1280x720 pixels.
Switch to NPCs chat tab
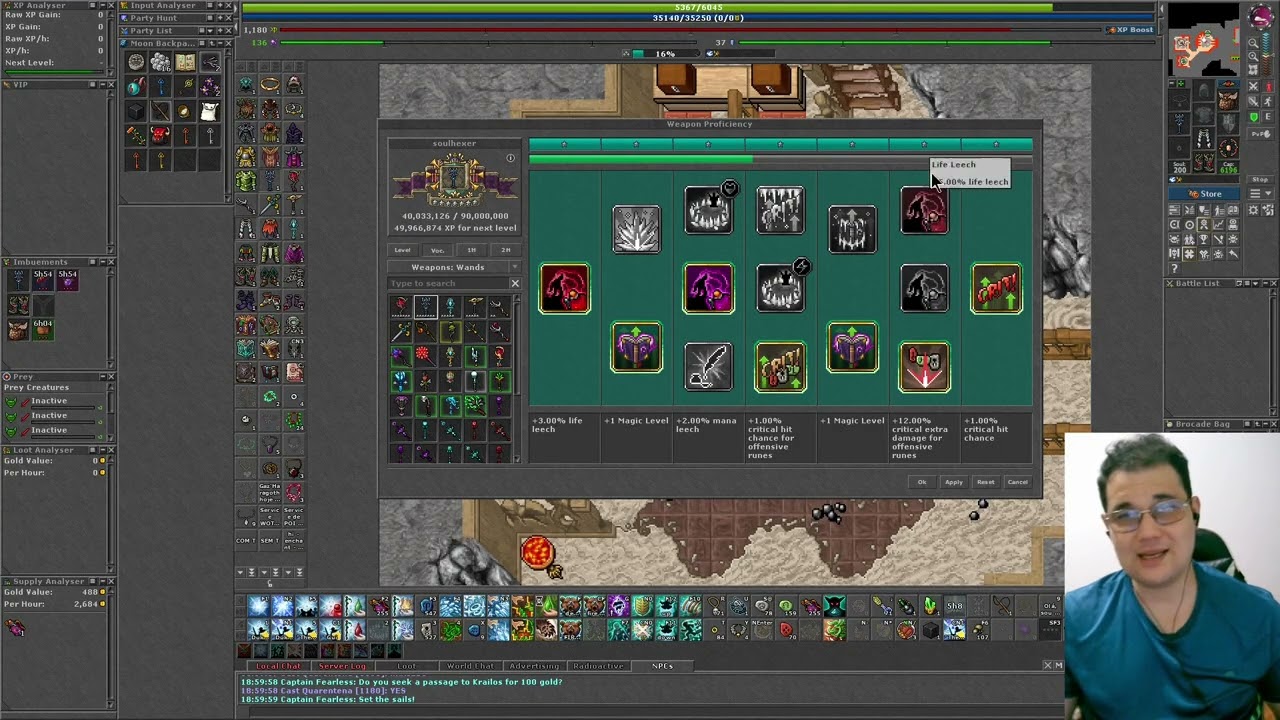tap(662, 666)
